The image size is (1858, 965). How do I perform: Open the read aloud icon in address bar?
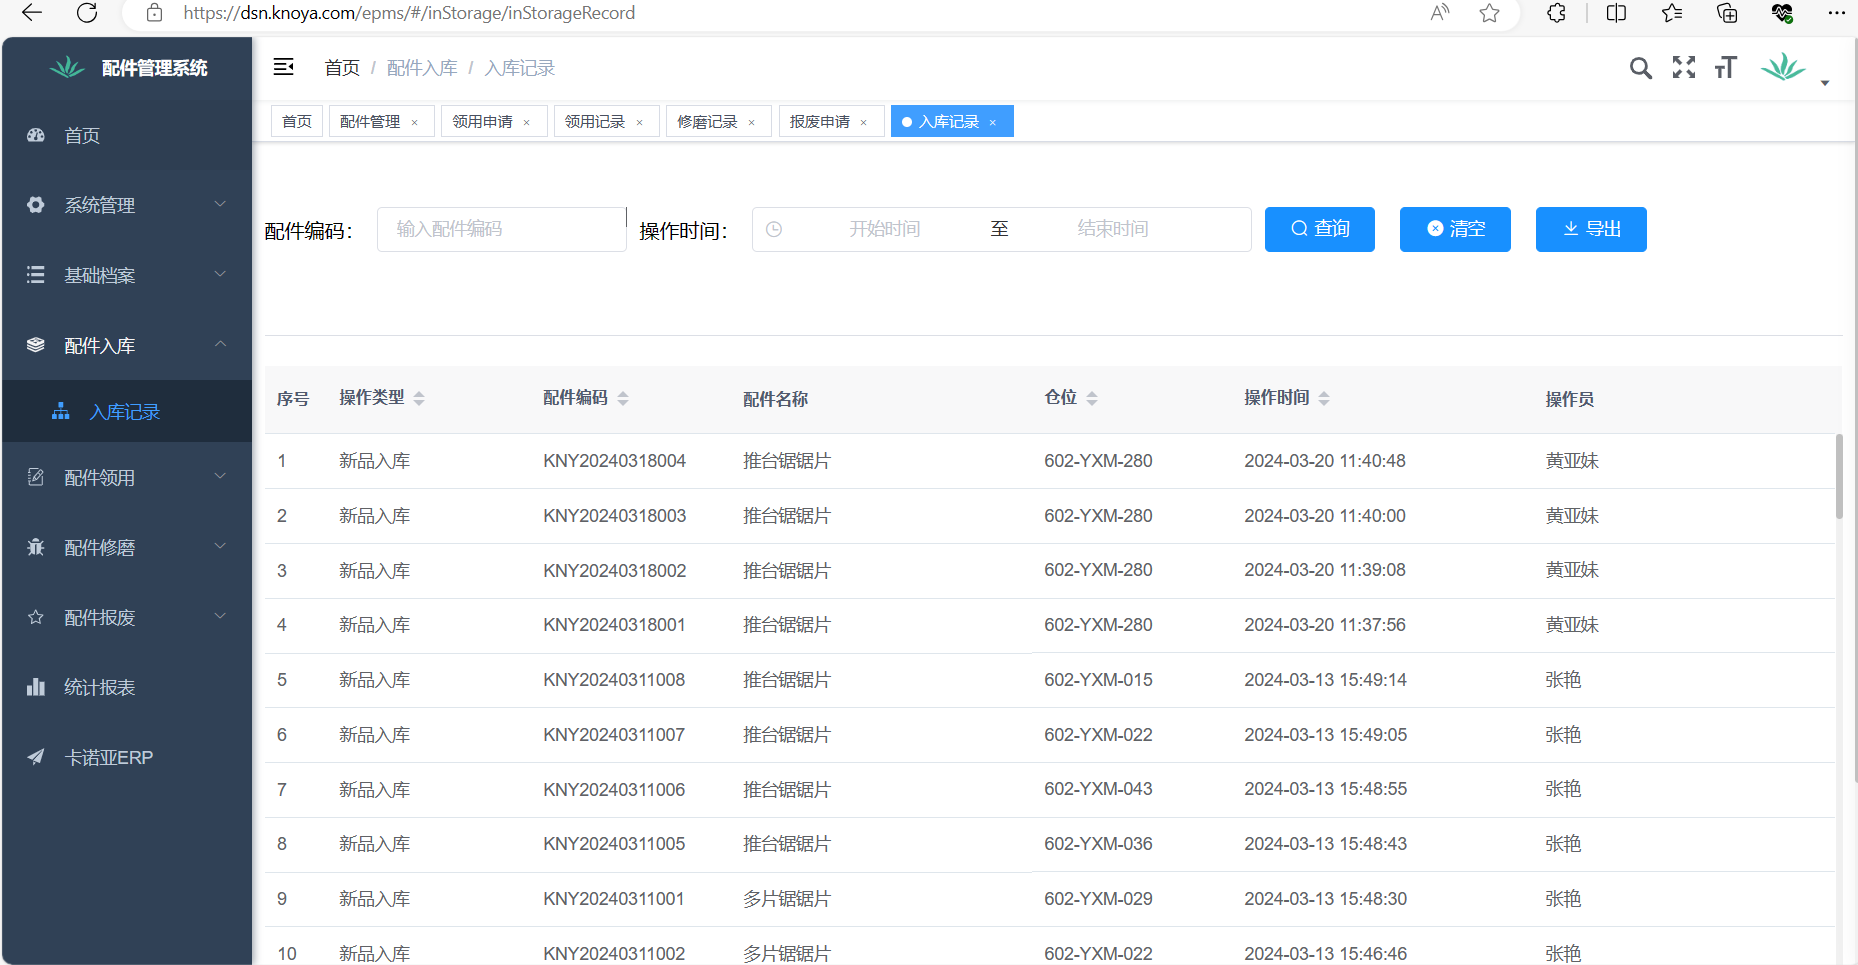pyautogui.click(x=1440, y=13)
